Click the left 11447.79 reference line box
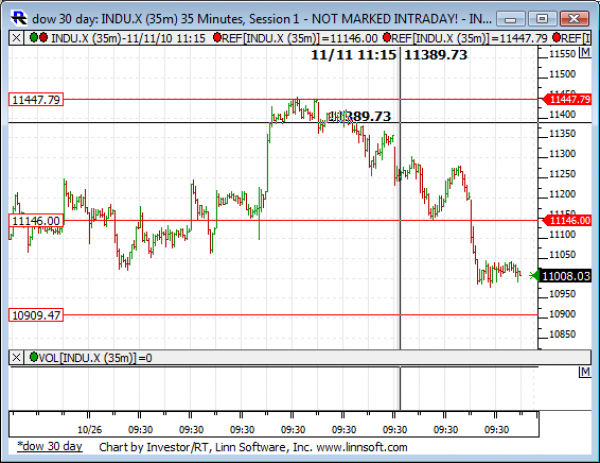This screenshot has width=600, height=463. click(x=36, y=99)
